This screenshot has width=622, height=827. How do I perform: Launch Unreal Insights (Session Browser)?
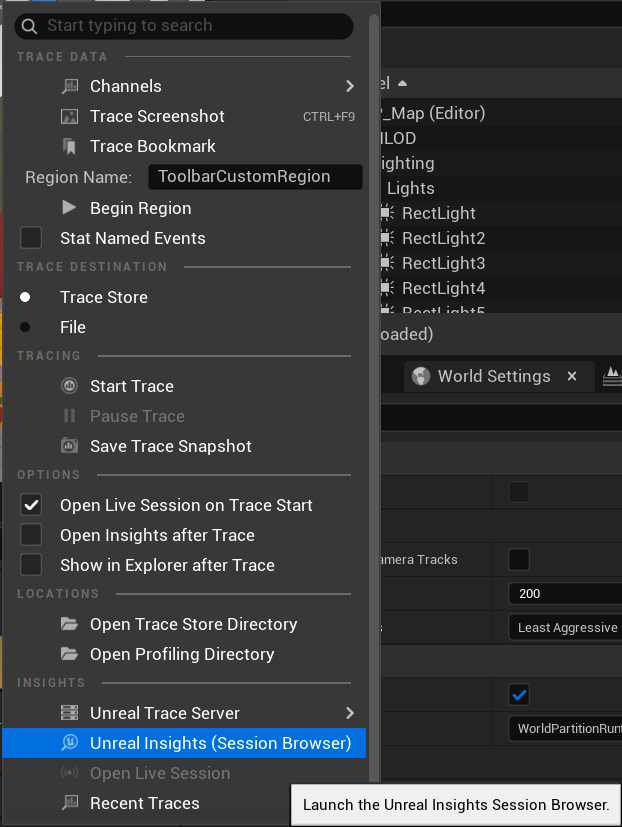pyautogui.click(x=184, y=743)
